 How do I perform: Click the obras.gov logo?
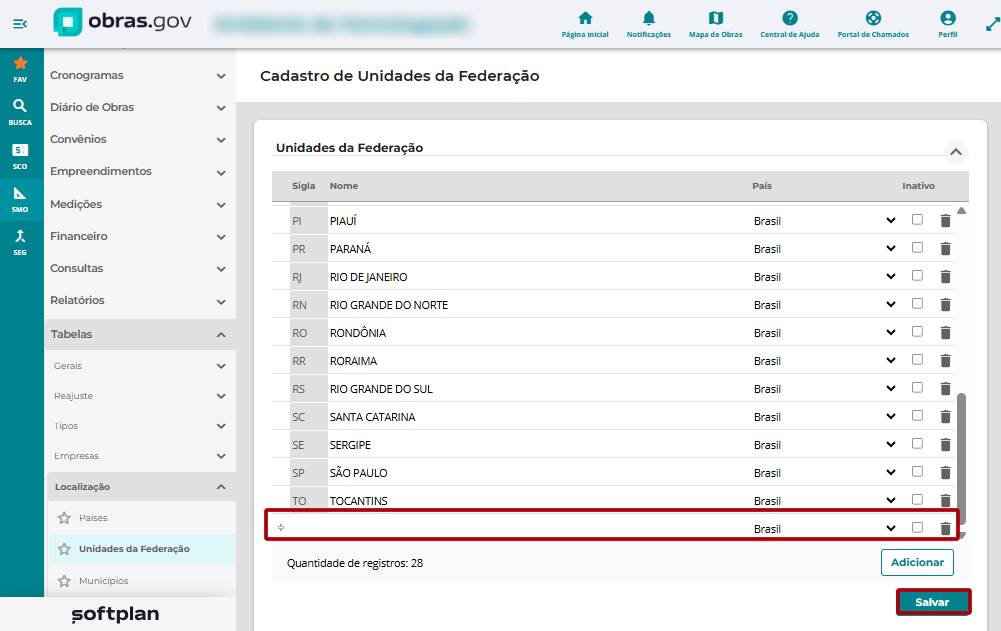122,22
